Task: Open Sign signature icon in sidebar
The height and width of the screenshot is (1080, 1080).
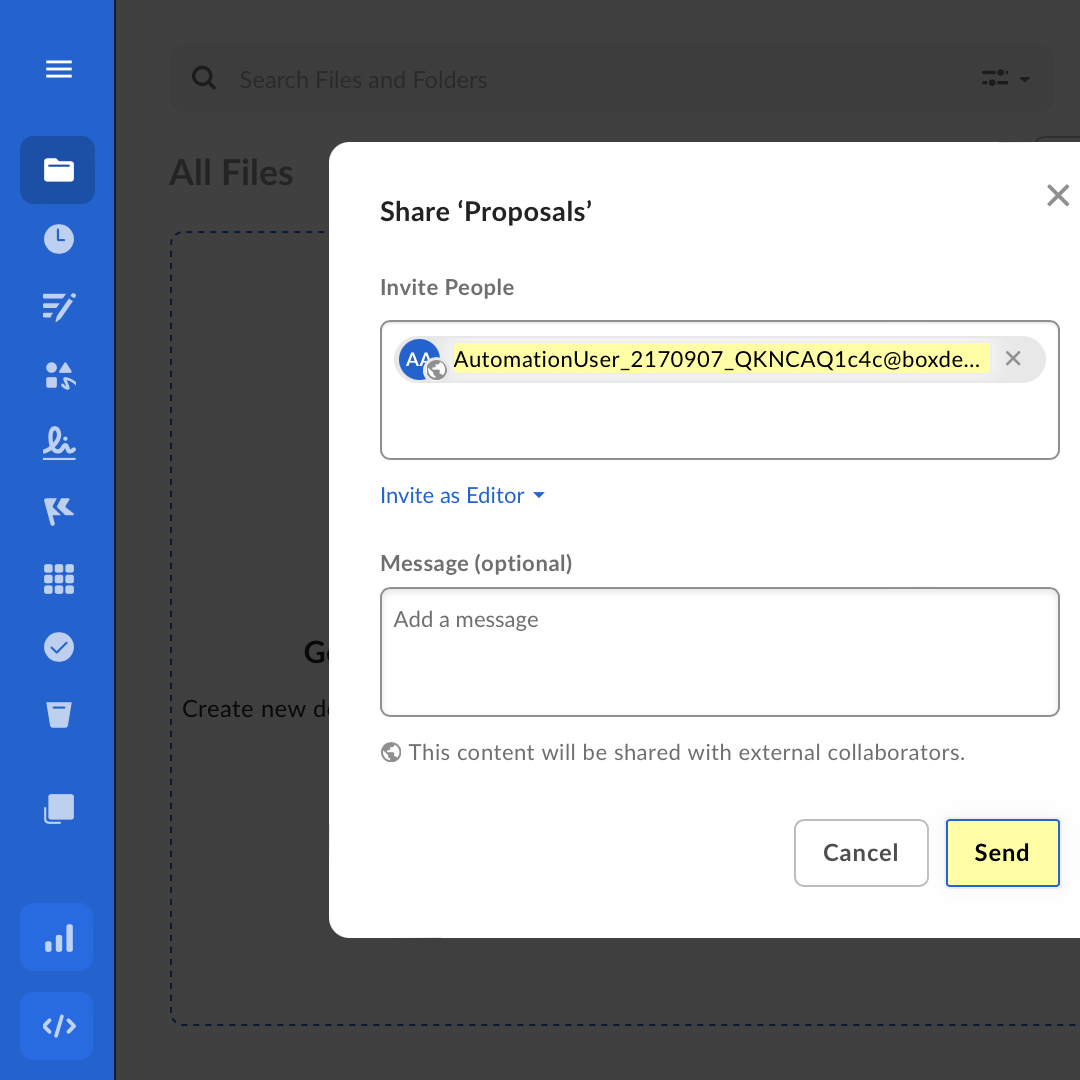Action: click(x=59, y=443)
